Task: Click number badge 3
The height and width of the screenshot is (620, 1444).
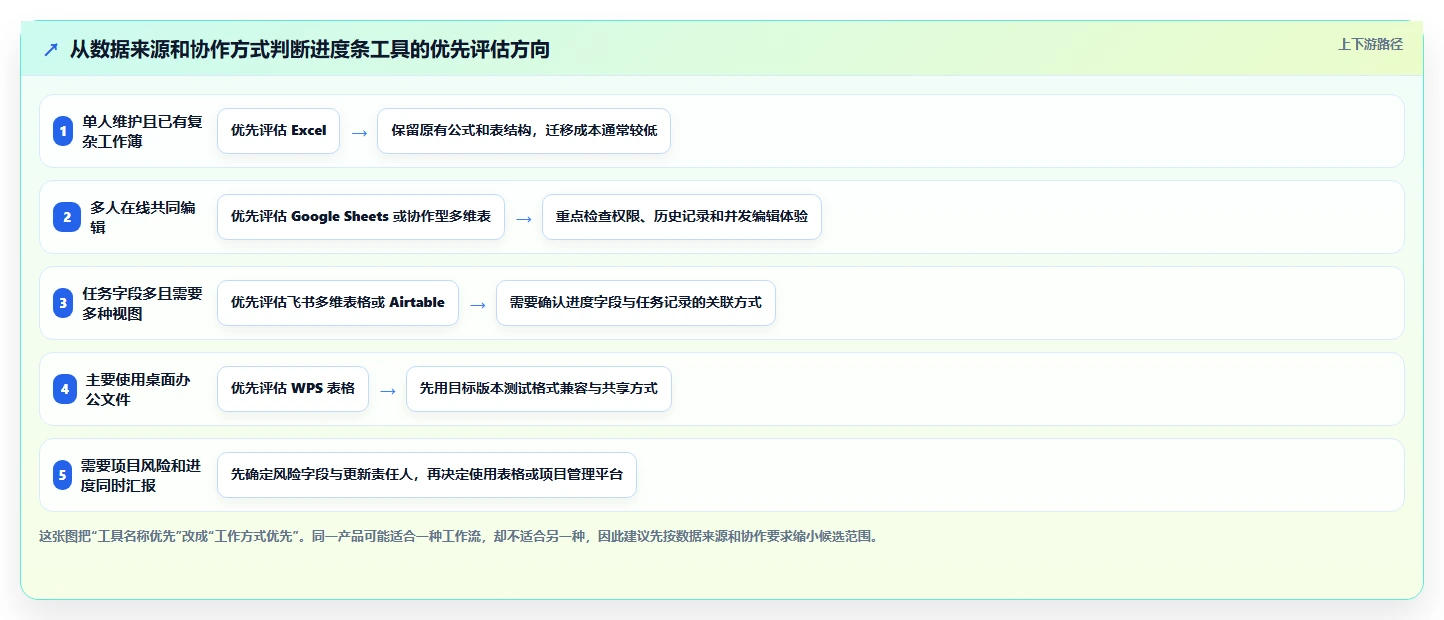Action: point(63,303)
